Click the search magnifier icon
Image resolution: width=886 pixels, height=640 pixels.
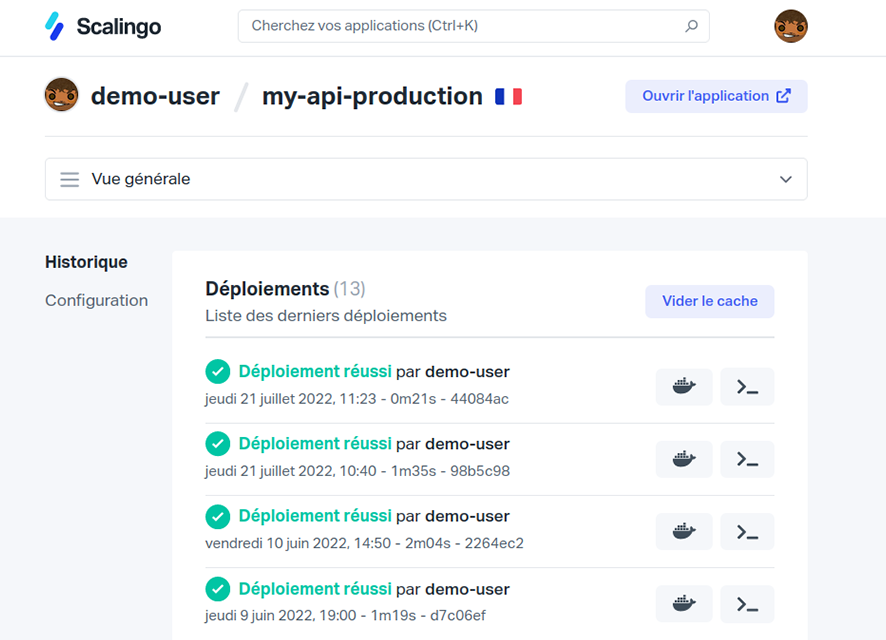(x=691, y=26)
